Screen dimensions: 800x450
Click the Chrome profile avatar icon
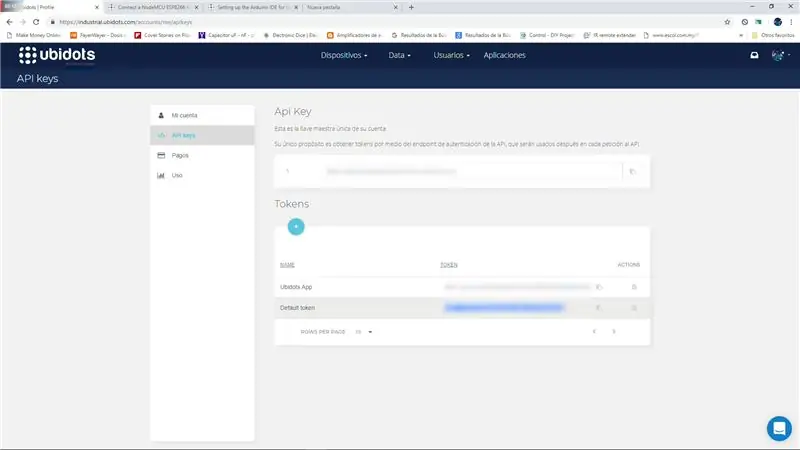point(778,22)
